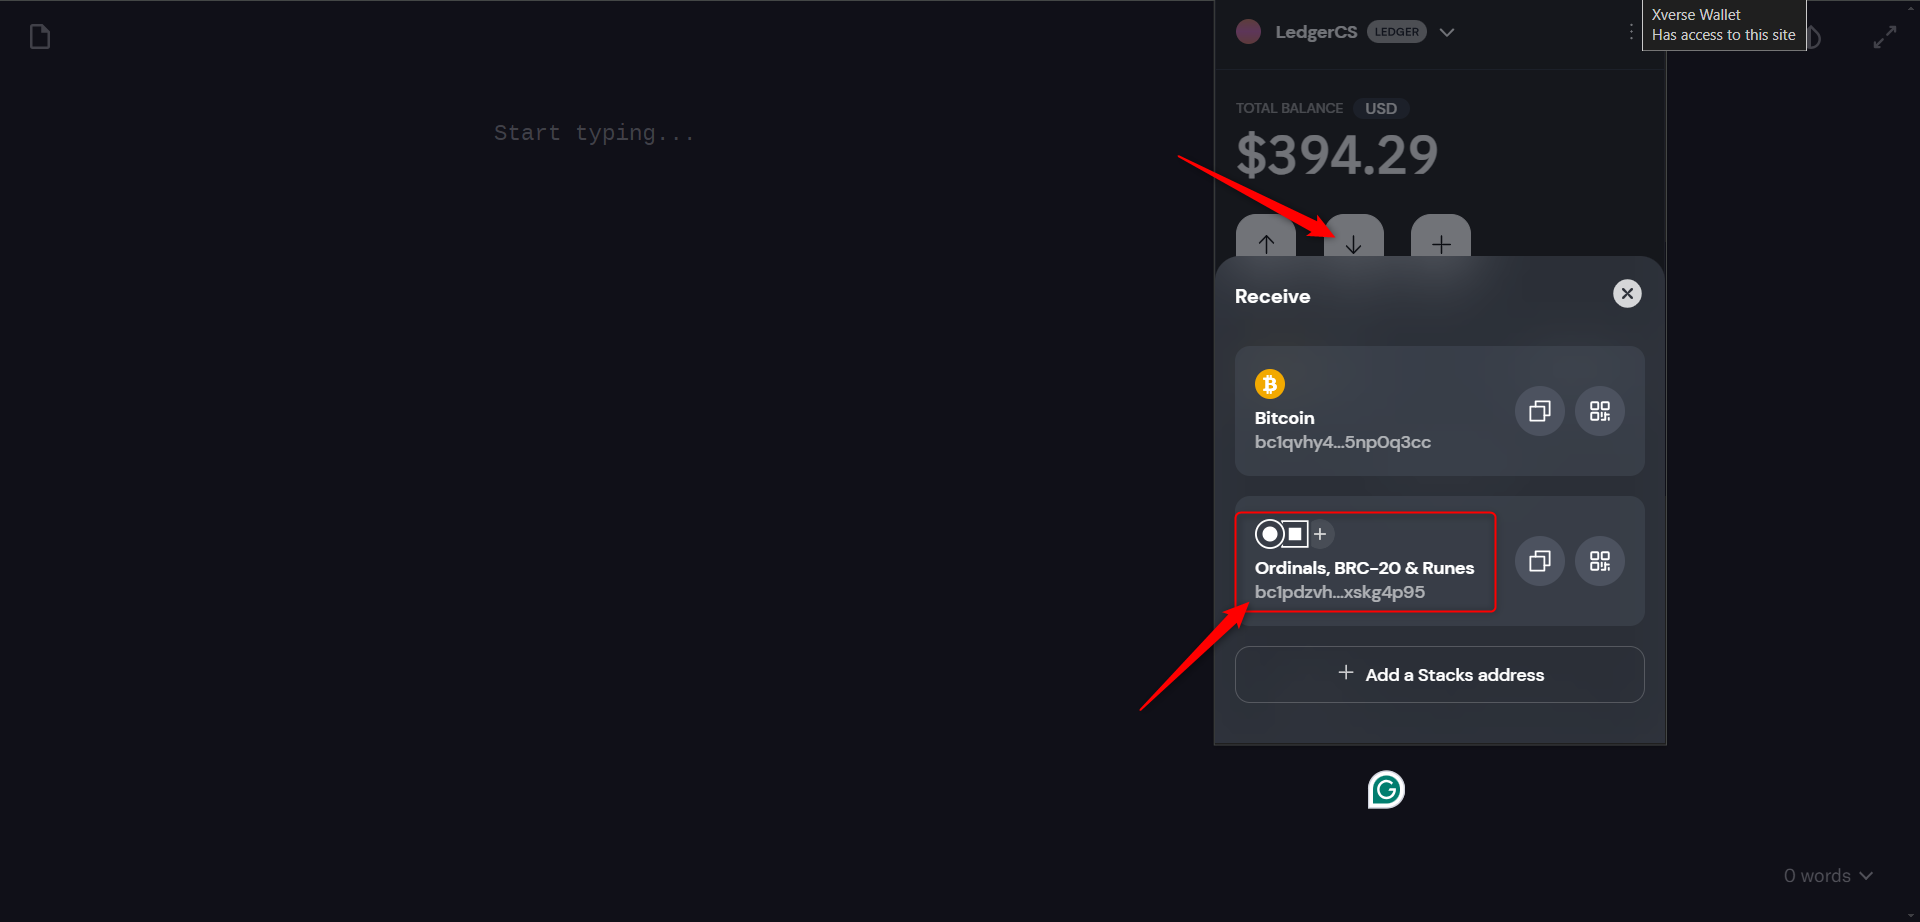
Task: Show QR code for Ordinals address
Action: [1599, 561]
